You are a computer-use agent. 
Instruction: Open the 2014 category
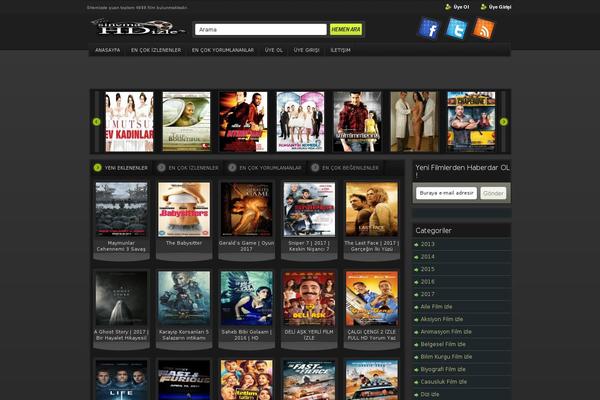[x=427, y=257]
